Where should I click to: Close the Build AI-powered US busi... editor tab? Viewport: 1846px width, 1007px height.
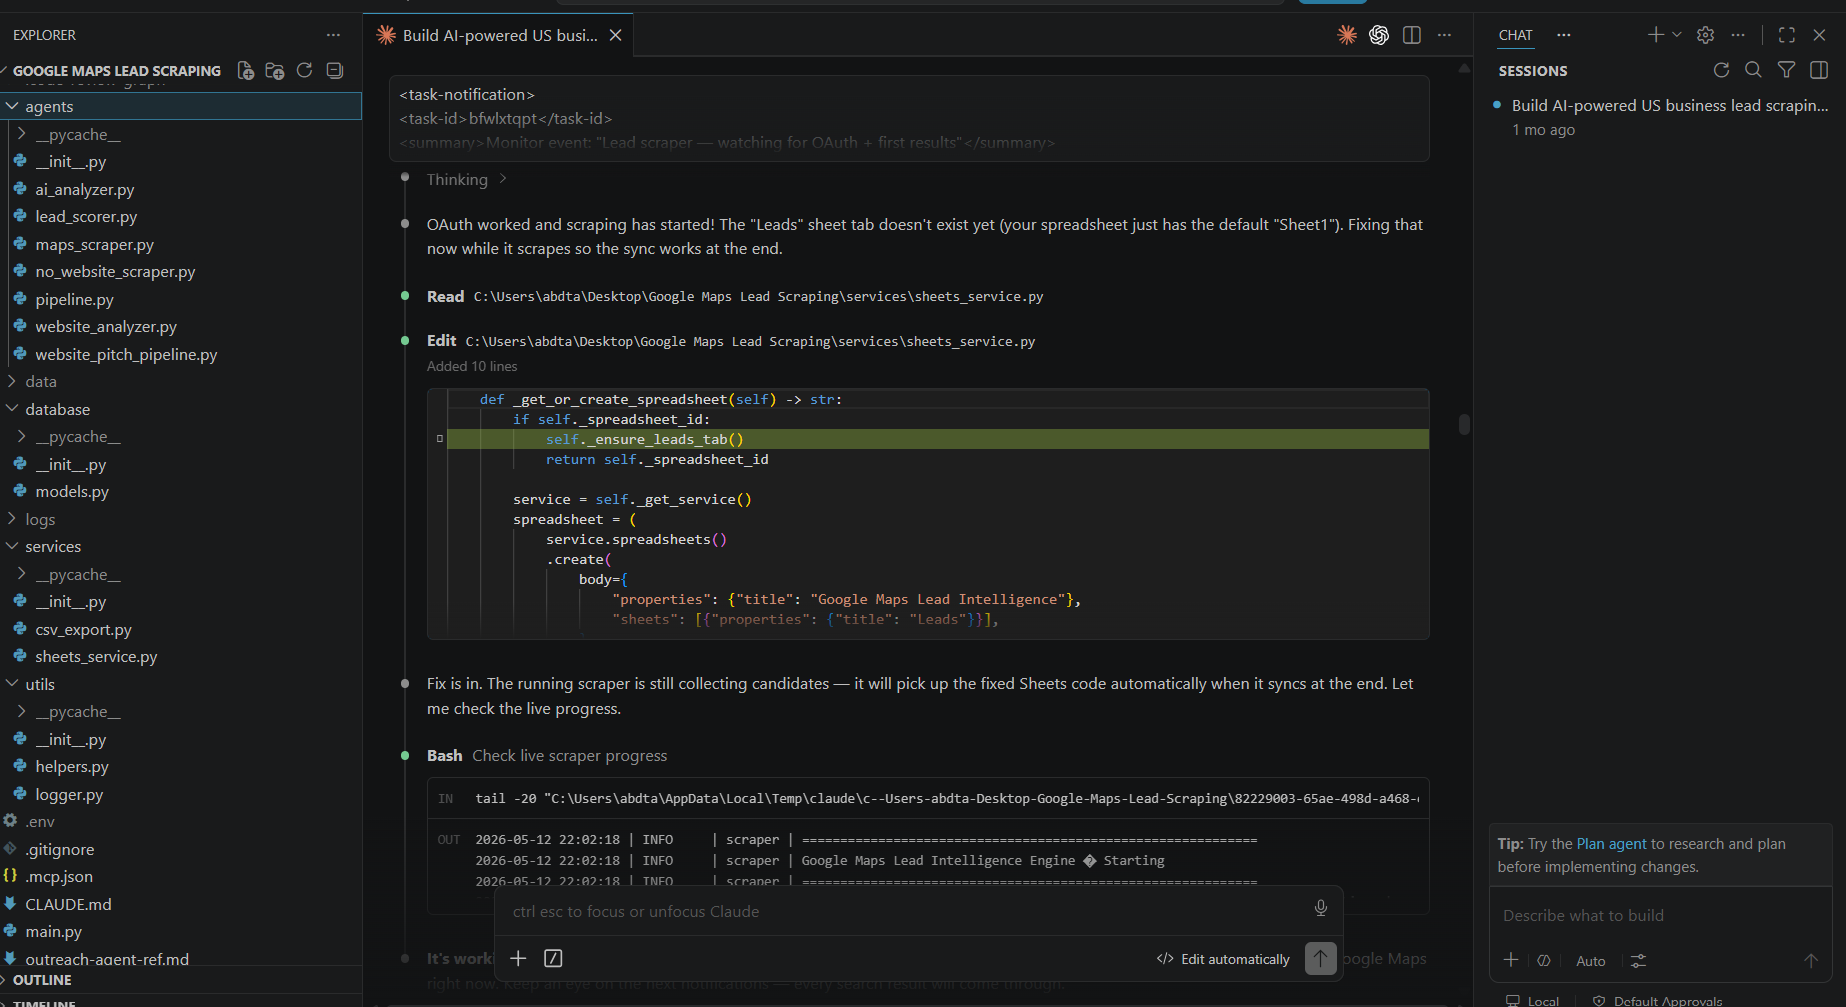[616, 35]
